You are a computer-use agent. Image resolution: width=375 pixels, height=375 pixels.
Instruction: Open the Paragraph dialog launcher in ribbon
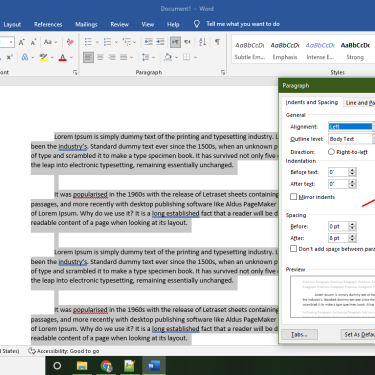pyautogui.click(x=223, y=72)
